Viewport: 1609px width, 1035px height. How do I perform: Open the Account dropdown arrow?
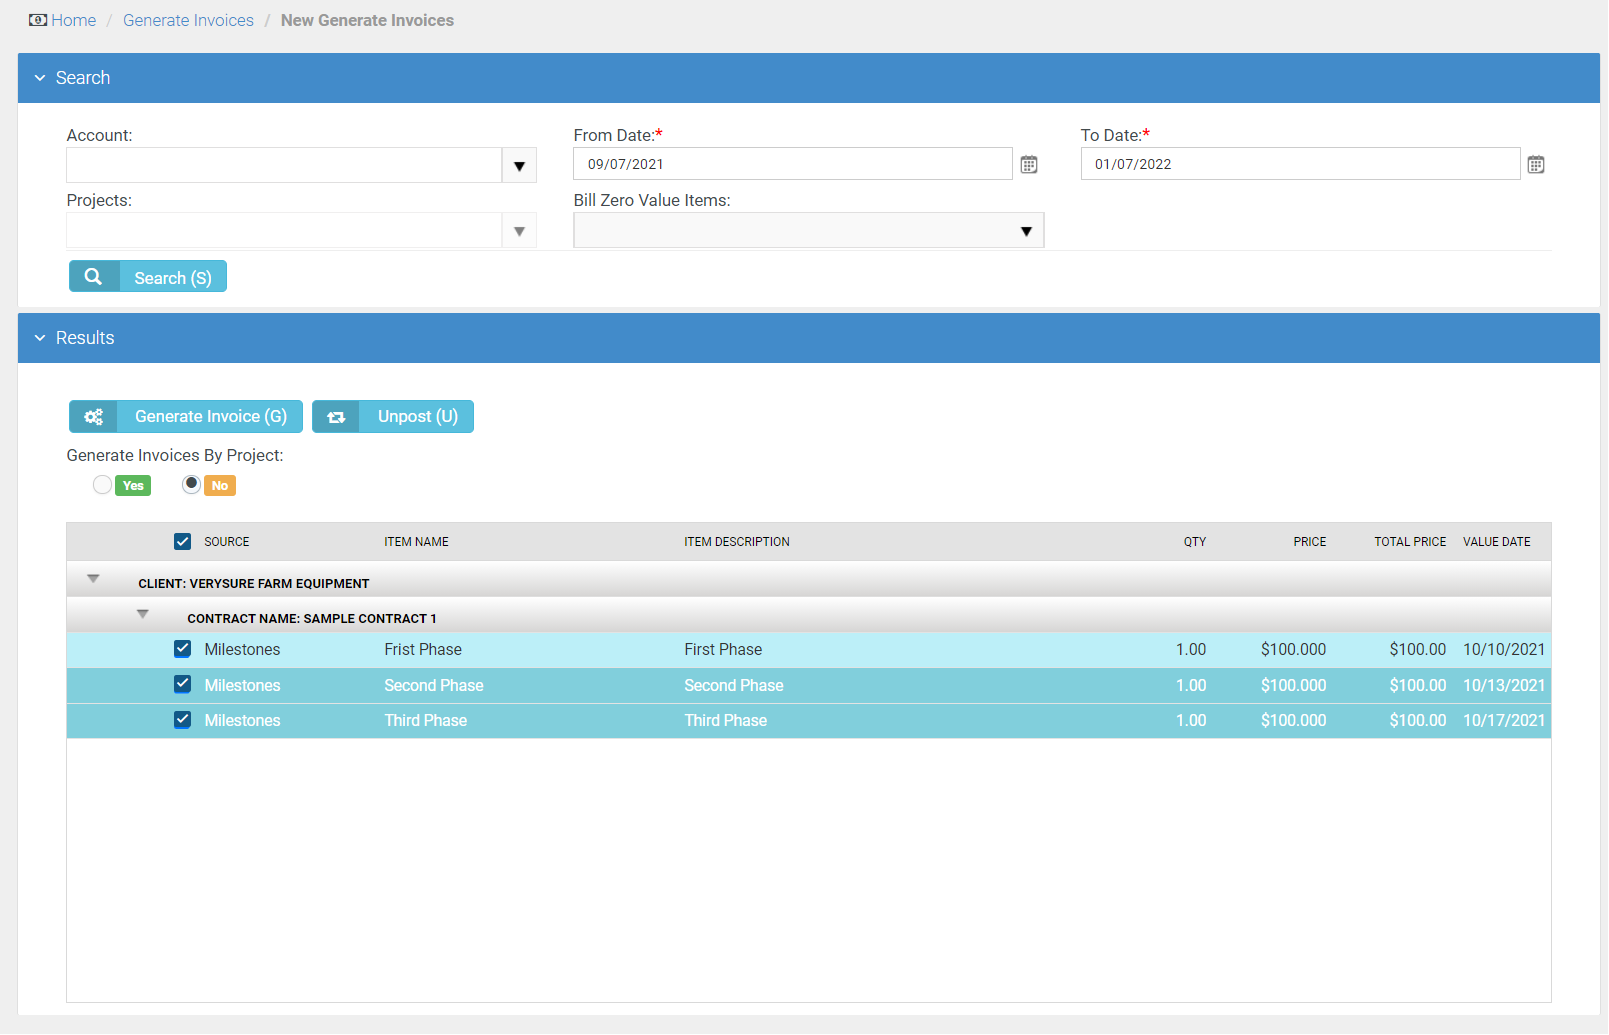[x=519, y=166]
